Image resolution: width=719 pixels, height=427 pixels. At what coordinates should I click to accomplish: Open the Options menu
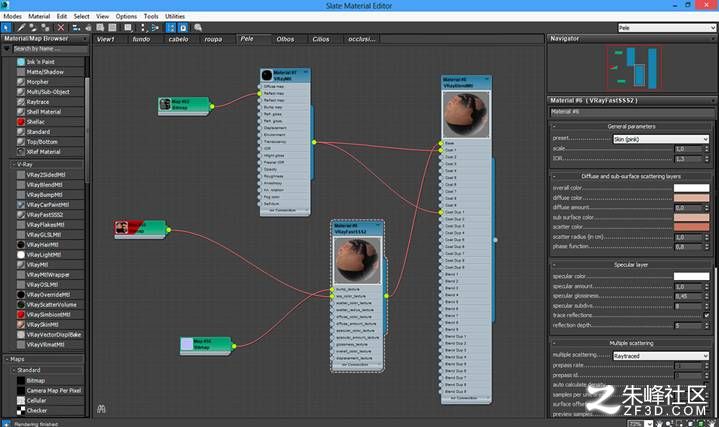coord(126,16)
